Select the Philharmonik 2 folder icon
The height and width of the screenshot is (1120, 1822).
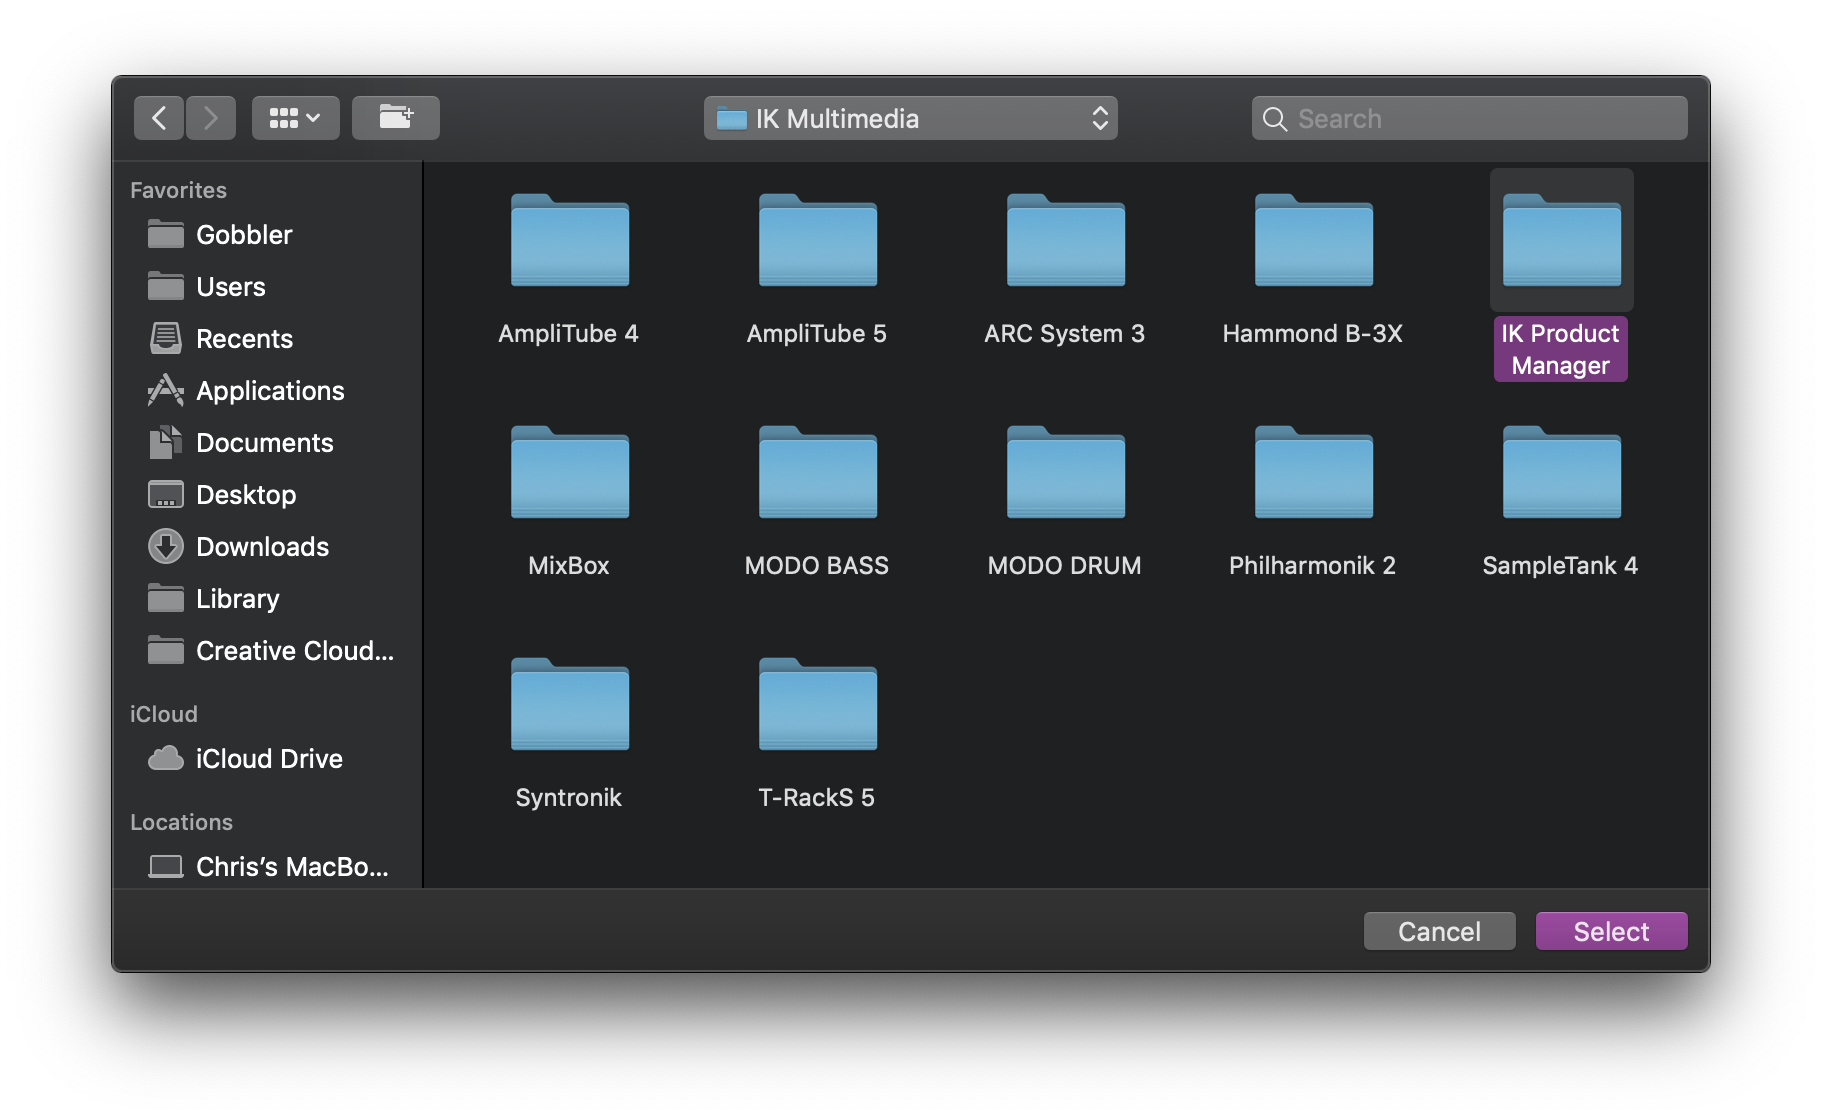(x=1314, y=472)
